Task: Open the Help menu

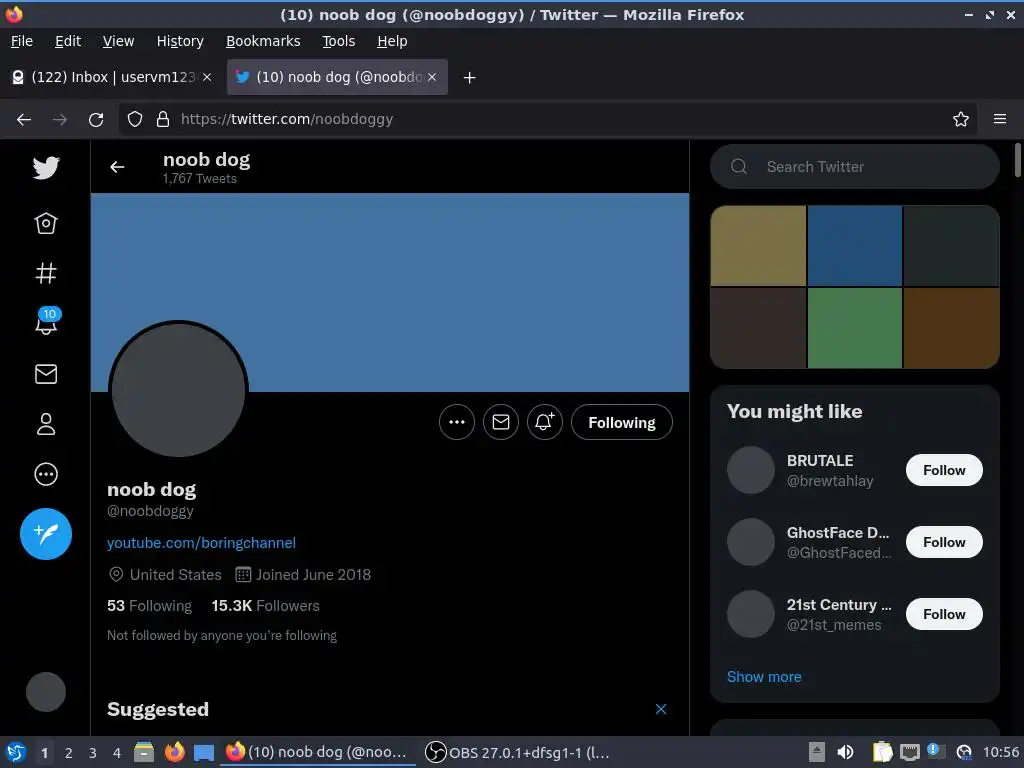Action: (x=392, y=41)
